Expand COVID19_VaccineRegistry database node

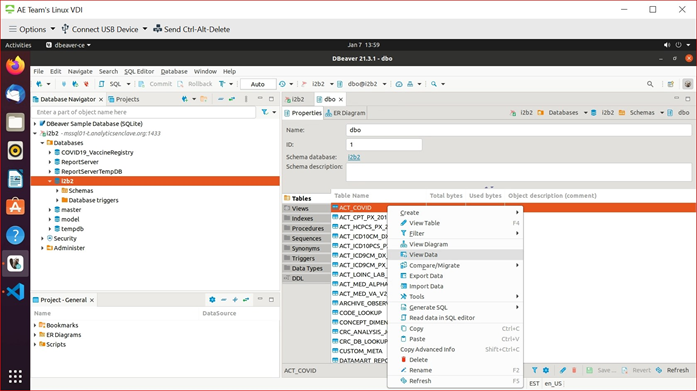(50, 152)
